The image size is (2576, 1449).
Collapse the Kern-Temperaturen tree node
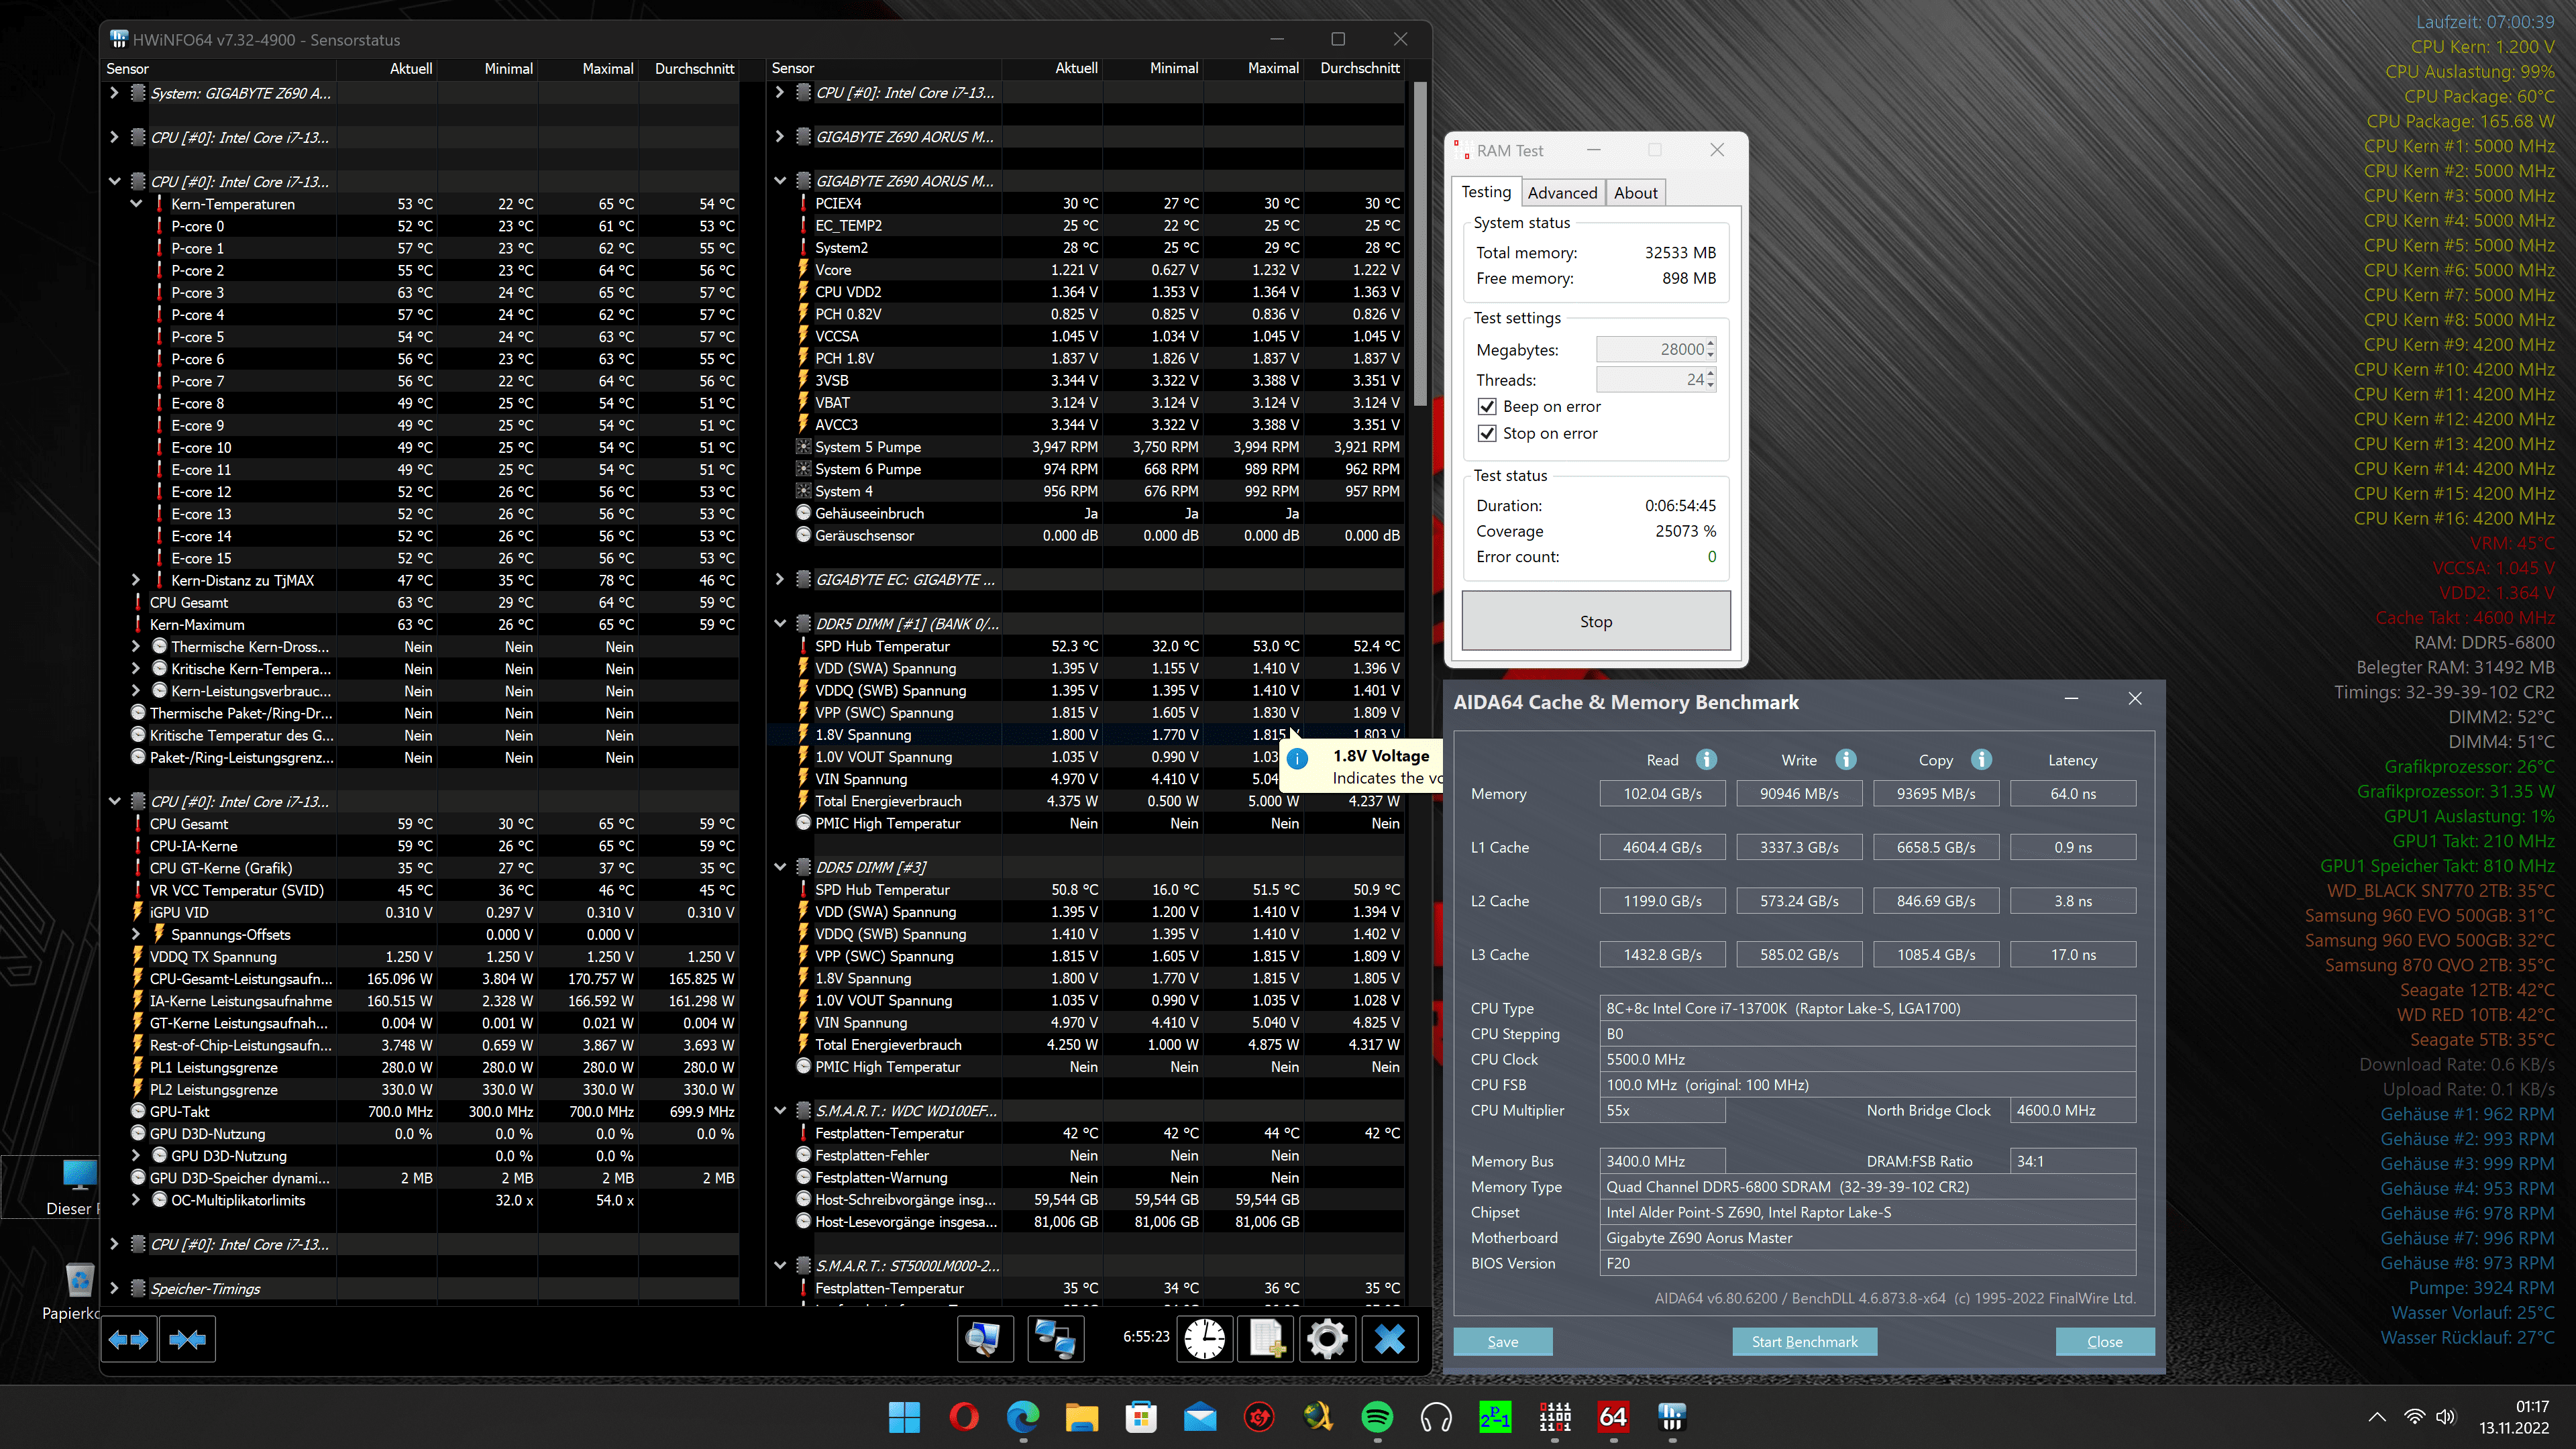pos(136,204)
